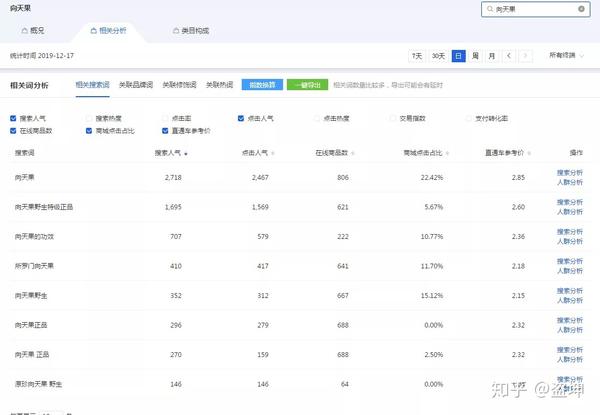The image size is (600, 415).
Task: Open 人群分析 for 向天果野生特级正品 row
Action: [569, 212]
